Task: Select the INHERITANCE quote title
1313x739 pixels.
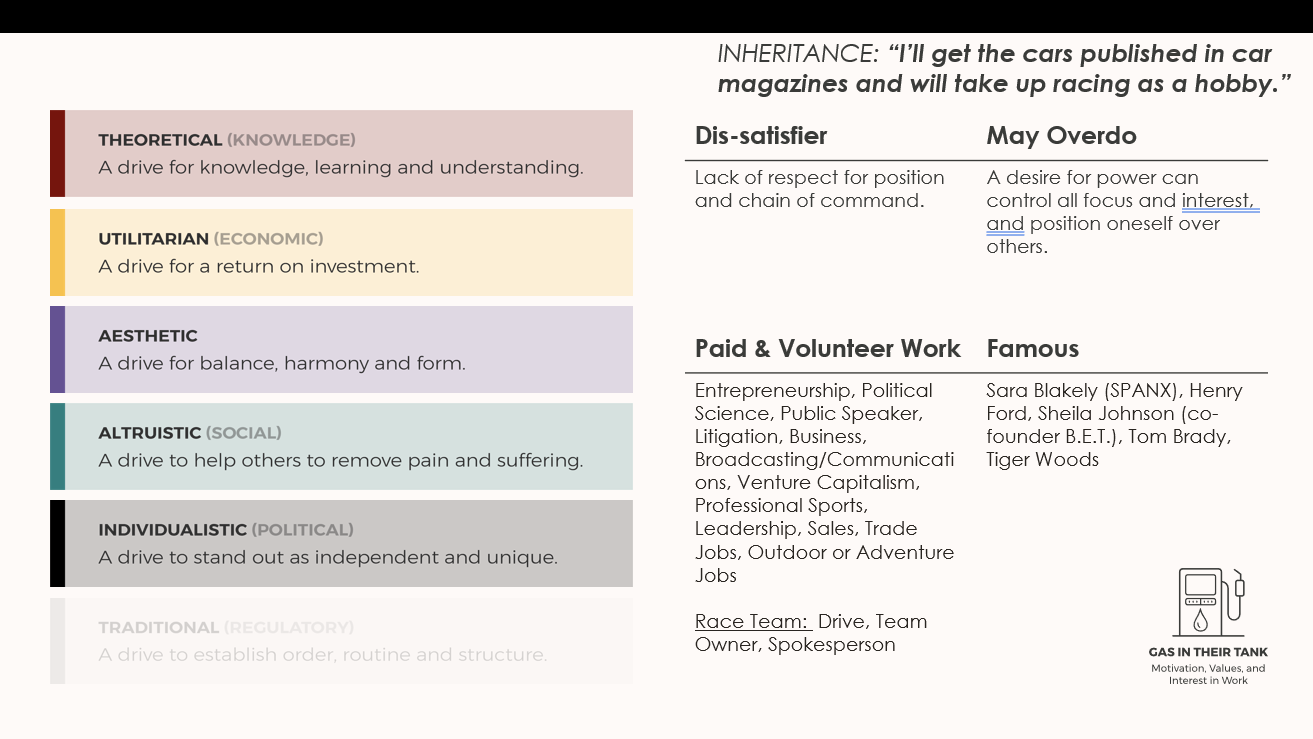Action: (x=1004, y=69)
